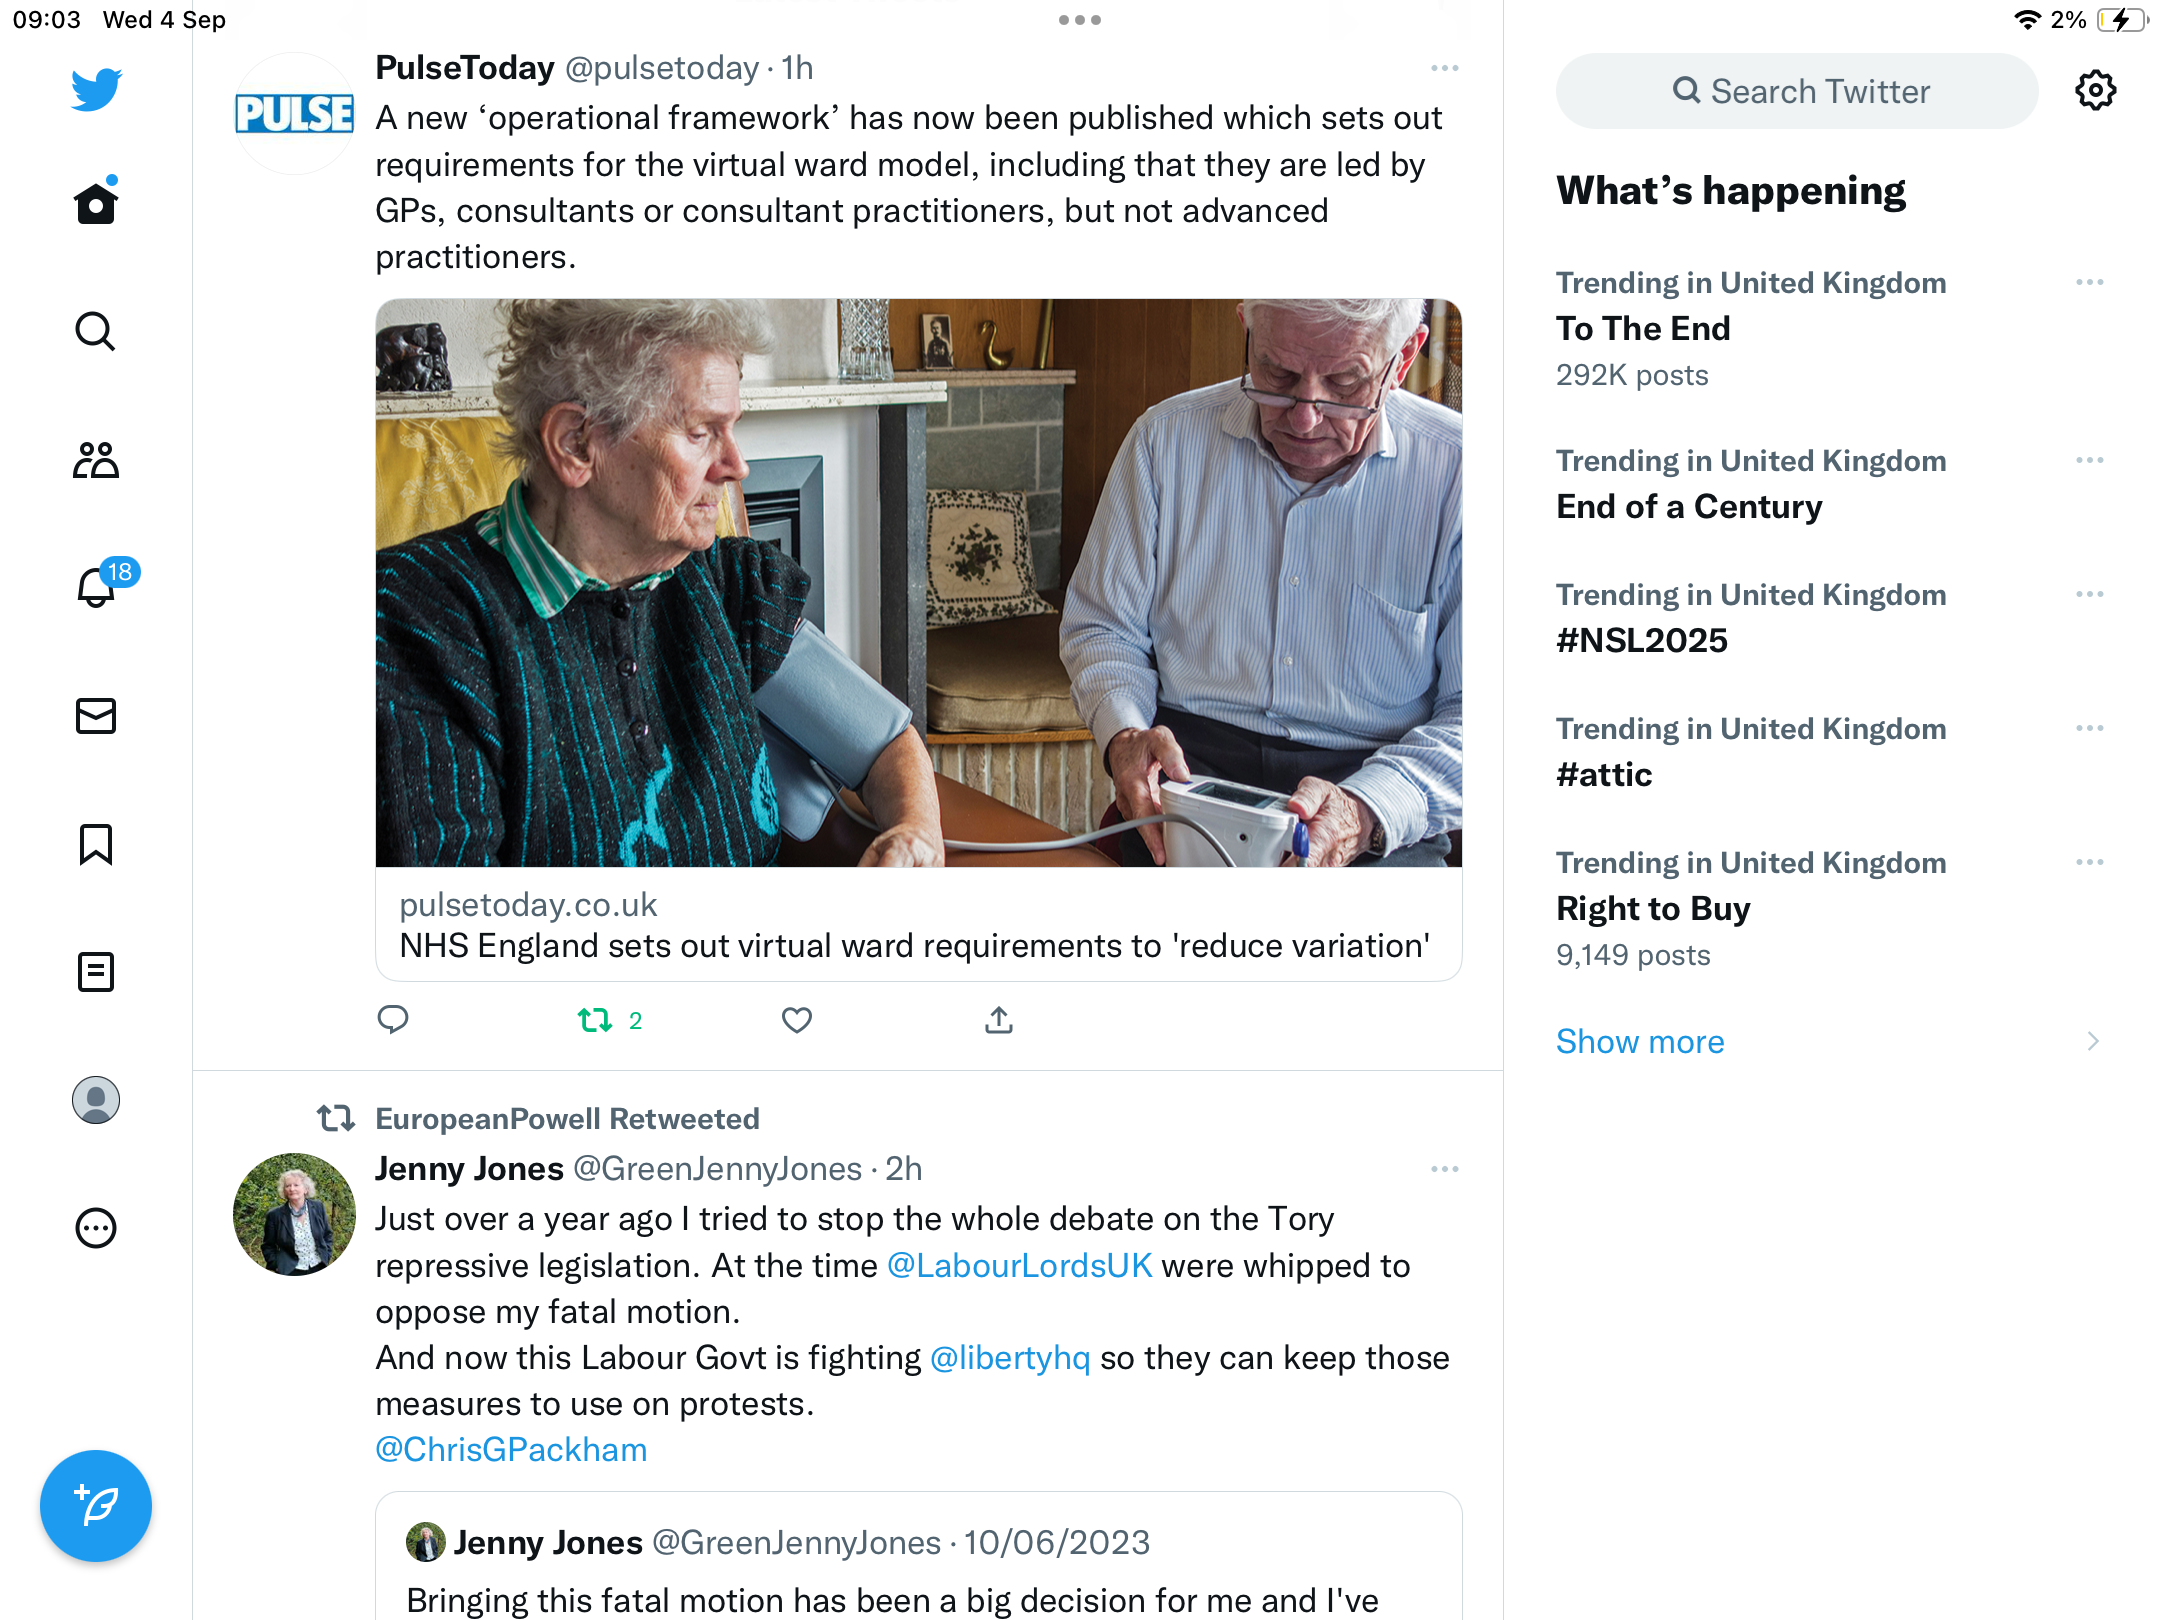Compose a new tweet button
The height and width of the screenshot is (1620, 2160).
coord(96,1506)
